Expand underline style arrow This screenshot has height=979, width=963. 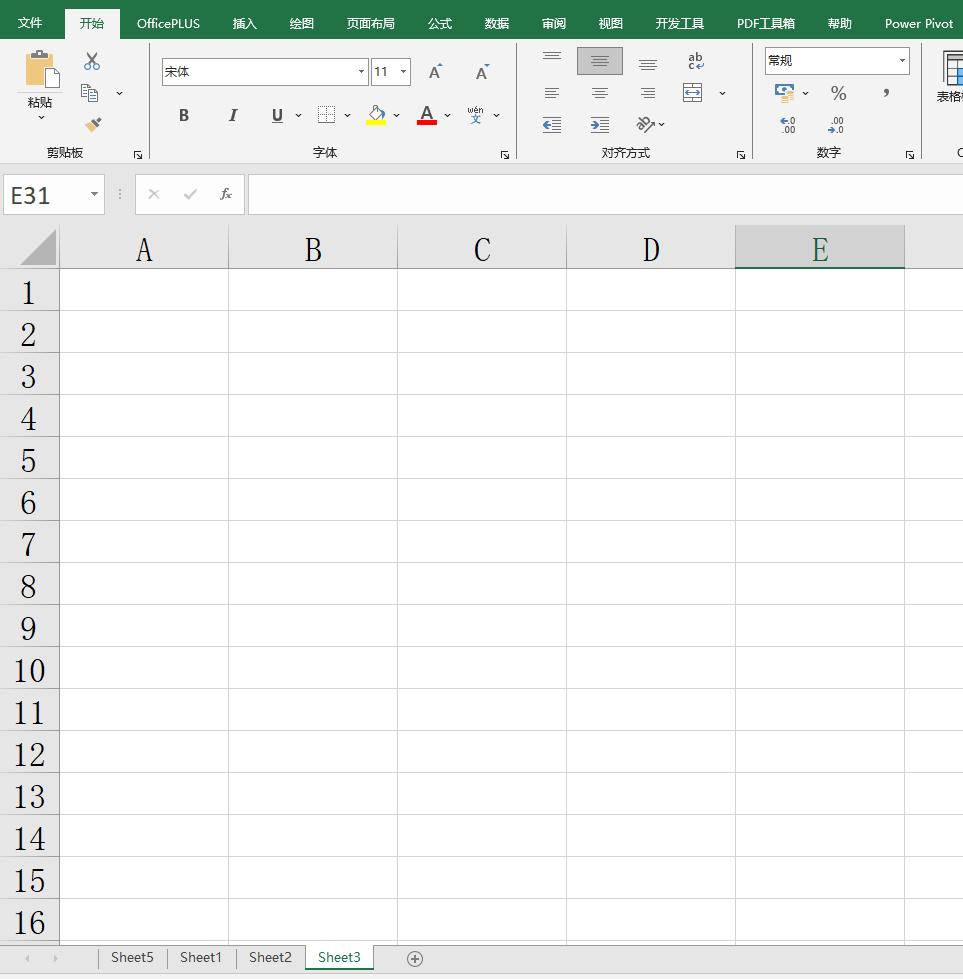click(299, 116)
